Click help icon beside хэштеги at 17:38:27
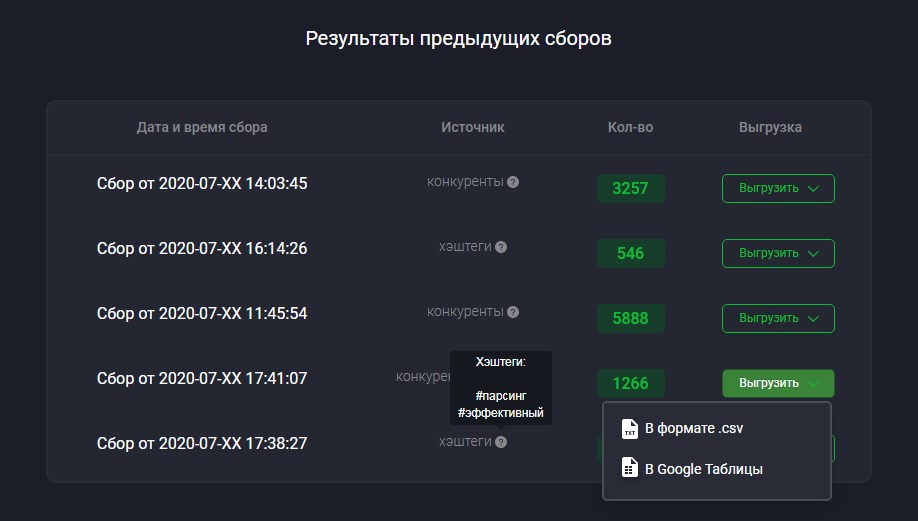918x521 pixels. (501, 442)
